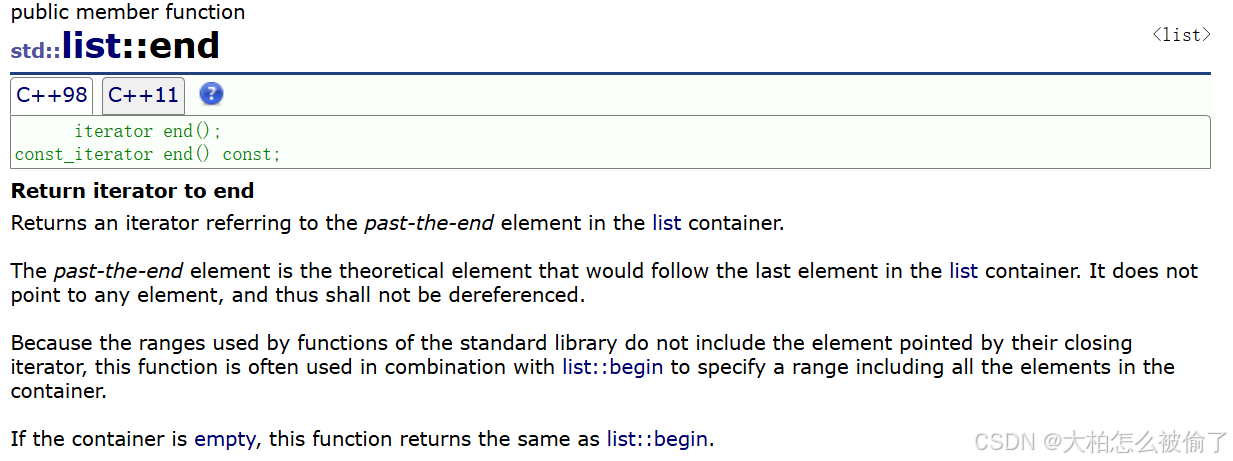This screenshot has width=1233, height=461.
Task: Click 'std::' prefix in the page title
Action: click(36, 51)
